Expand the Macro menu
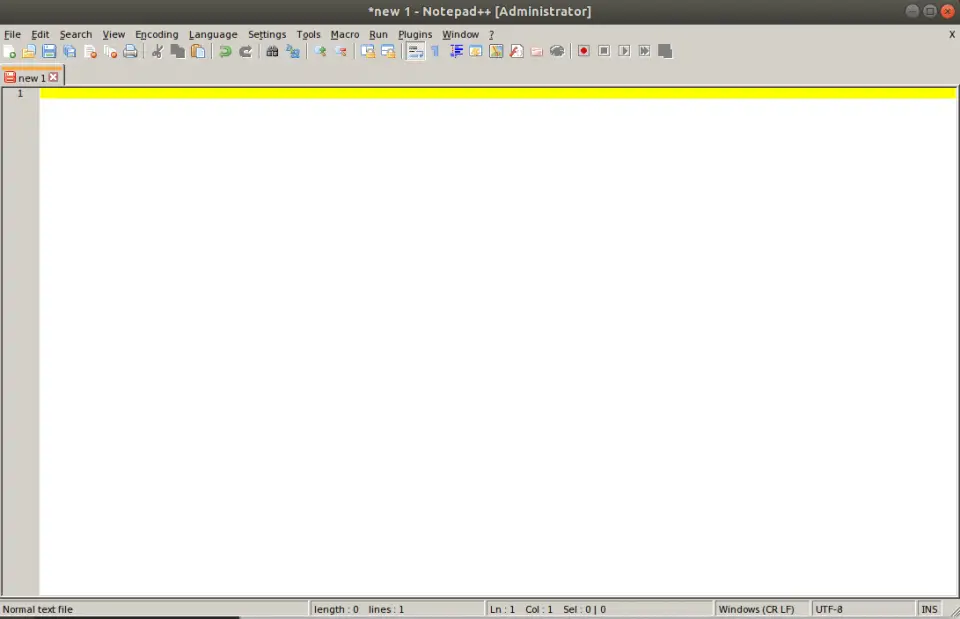This screenshot has height=619, width=960. click(344, 34)
